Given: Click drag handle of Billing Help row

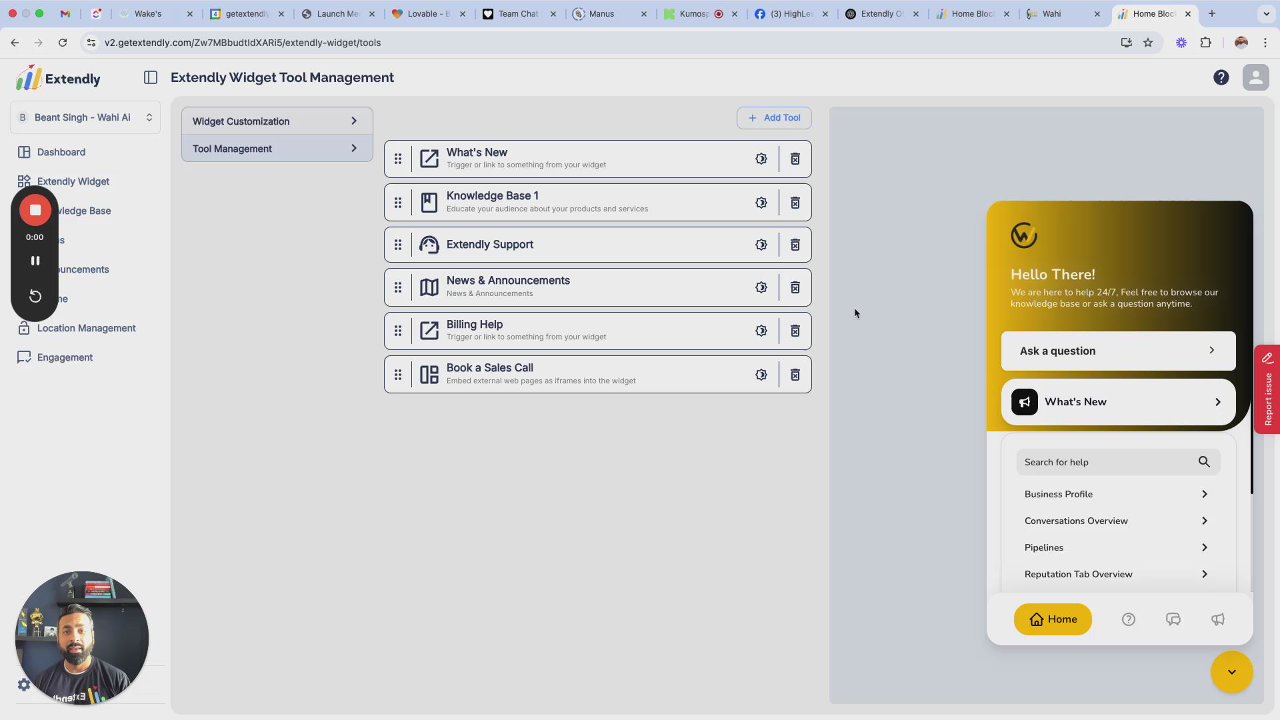Looking at the screenshot, I should pyautogui.click(x=398, y=331).
